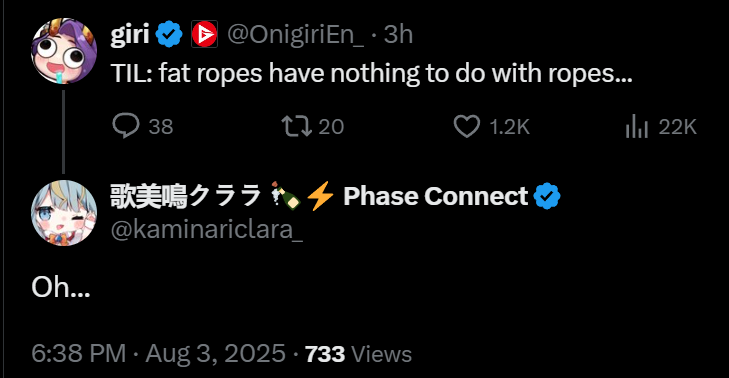Open giri's profile avatar
This screenshot has width=729, height=378.
(64, 51)
